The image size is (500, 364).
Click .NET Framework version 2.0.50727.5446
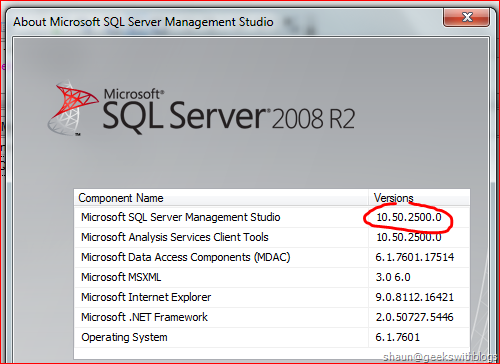coord(415,317)
